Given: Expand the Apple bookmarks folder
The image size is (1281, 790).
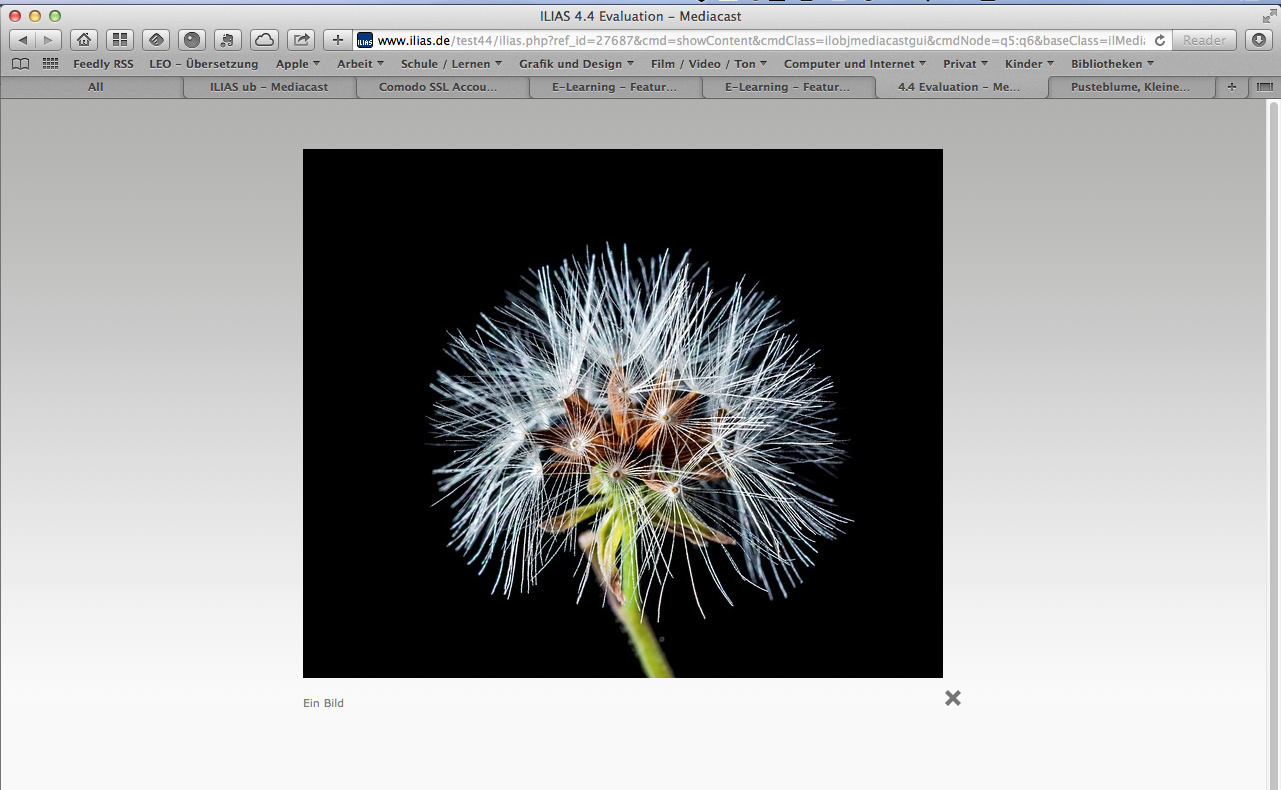Looking at the screenshot, I should click(298, 64).
